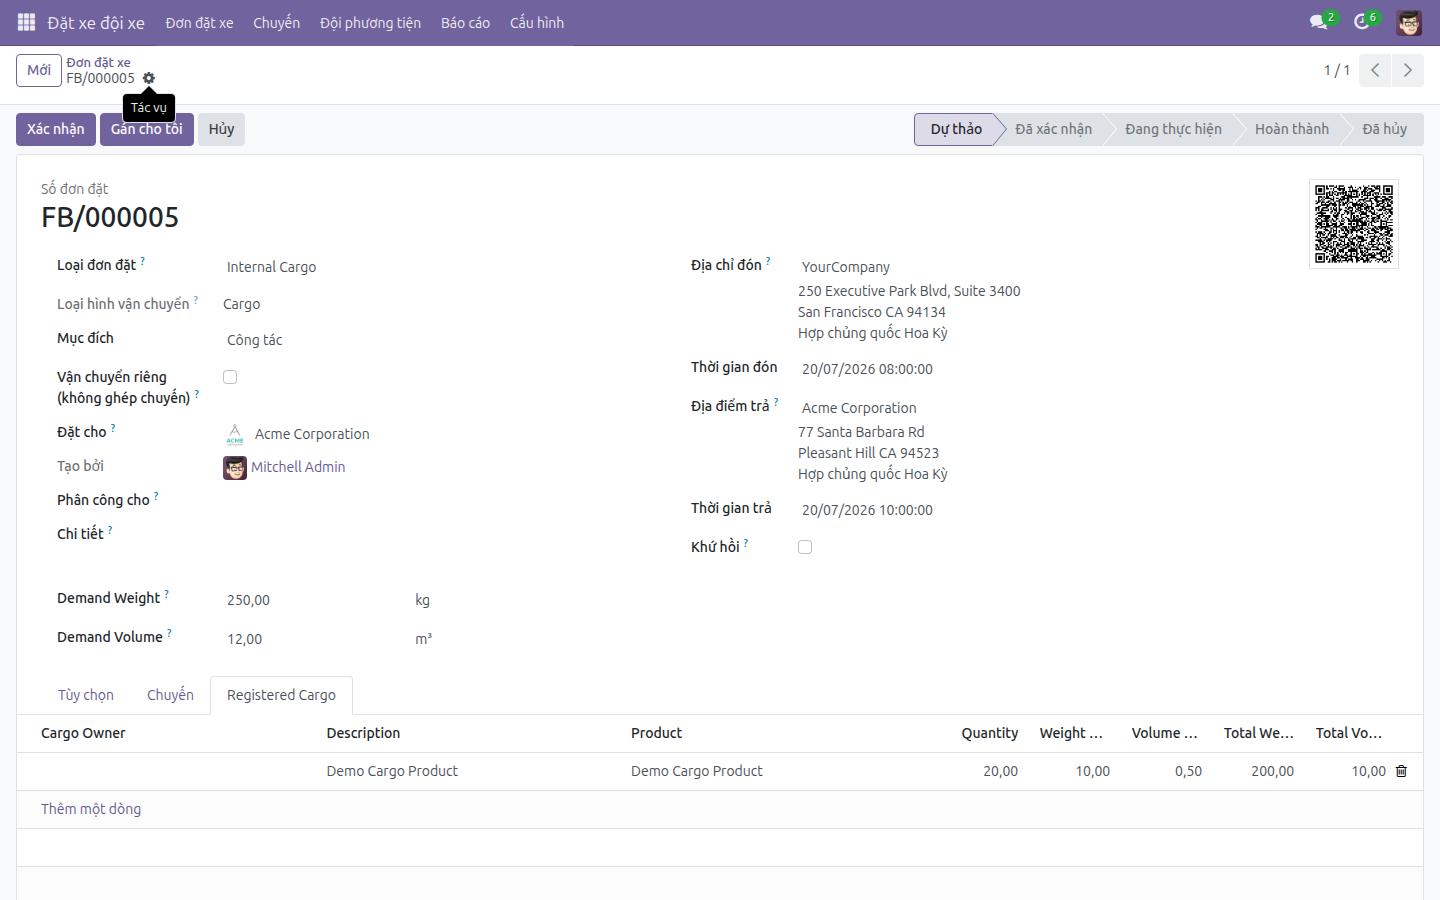Image resolution: width=1440 pixels, height=900 pixels.
Task: Click Thêm một dòng link
Action: point(91,809)
